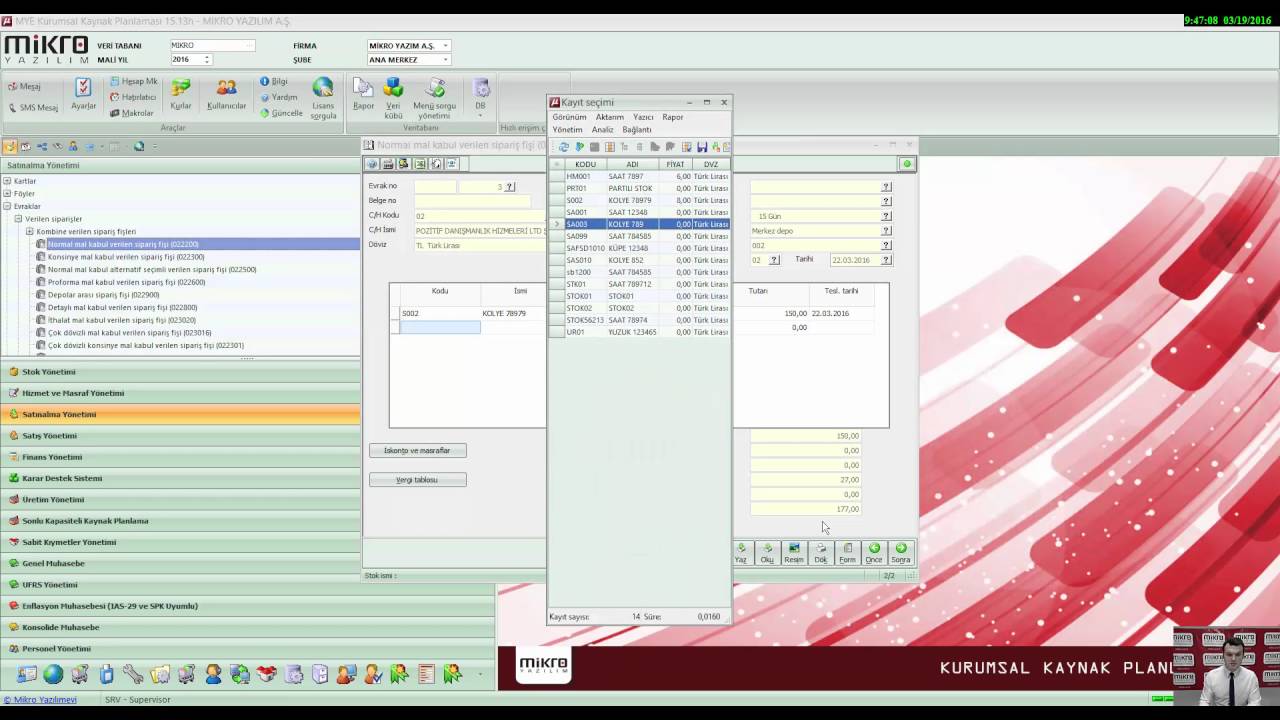Open the Rapor tool in Veritabanı group

tap(363, 94)
